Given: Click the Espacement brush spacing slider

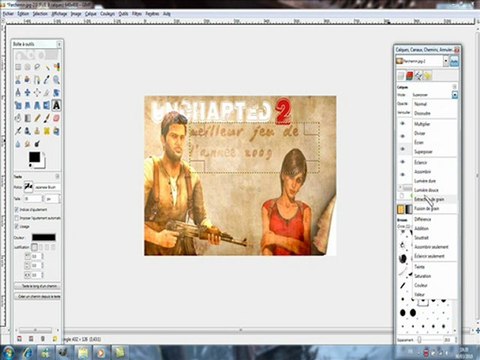Looking at the screenshot, I should tap(430, 340).
